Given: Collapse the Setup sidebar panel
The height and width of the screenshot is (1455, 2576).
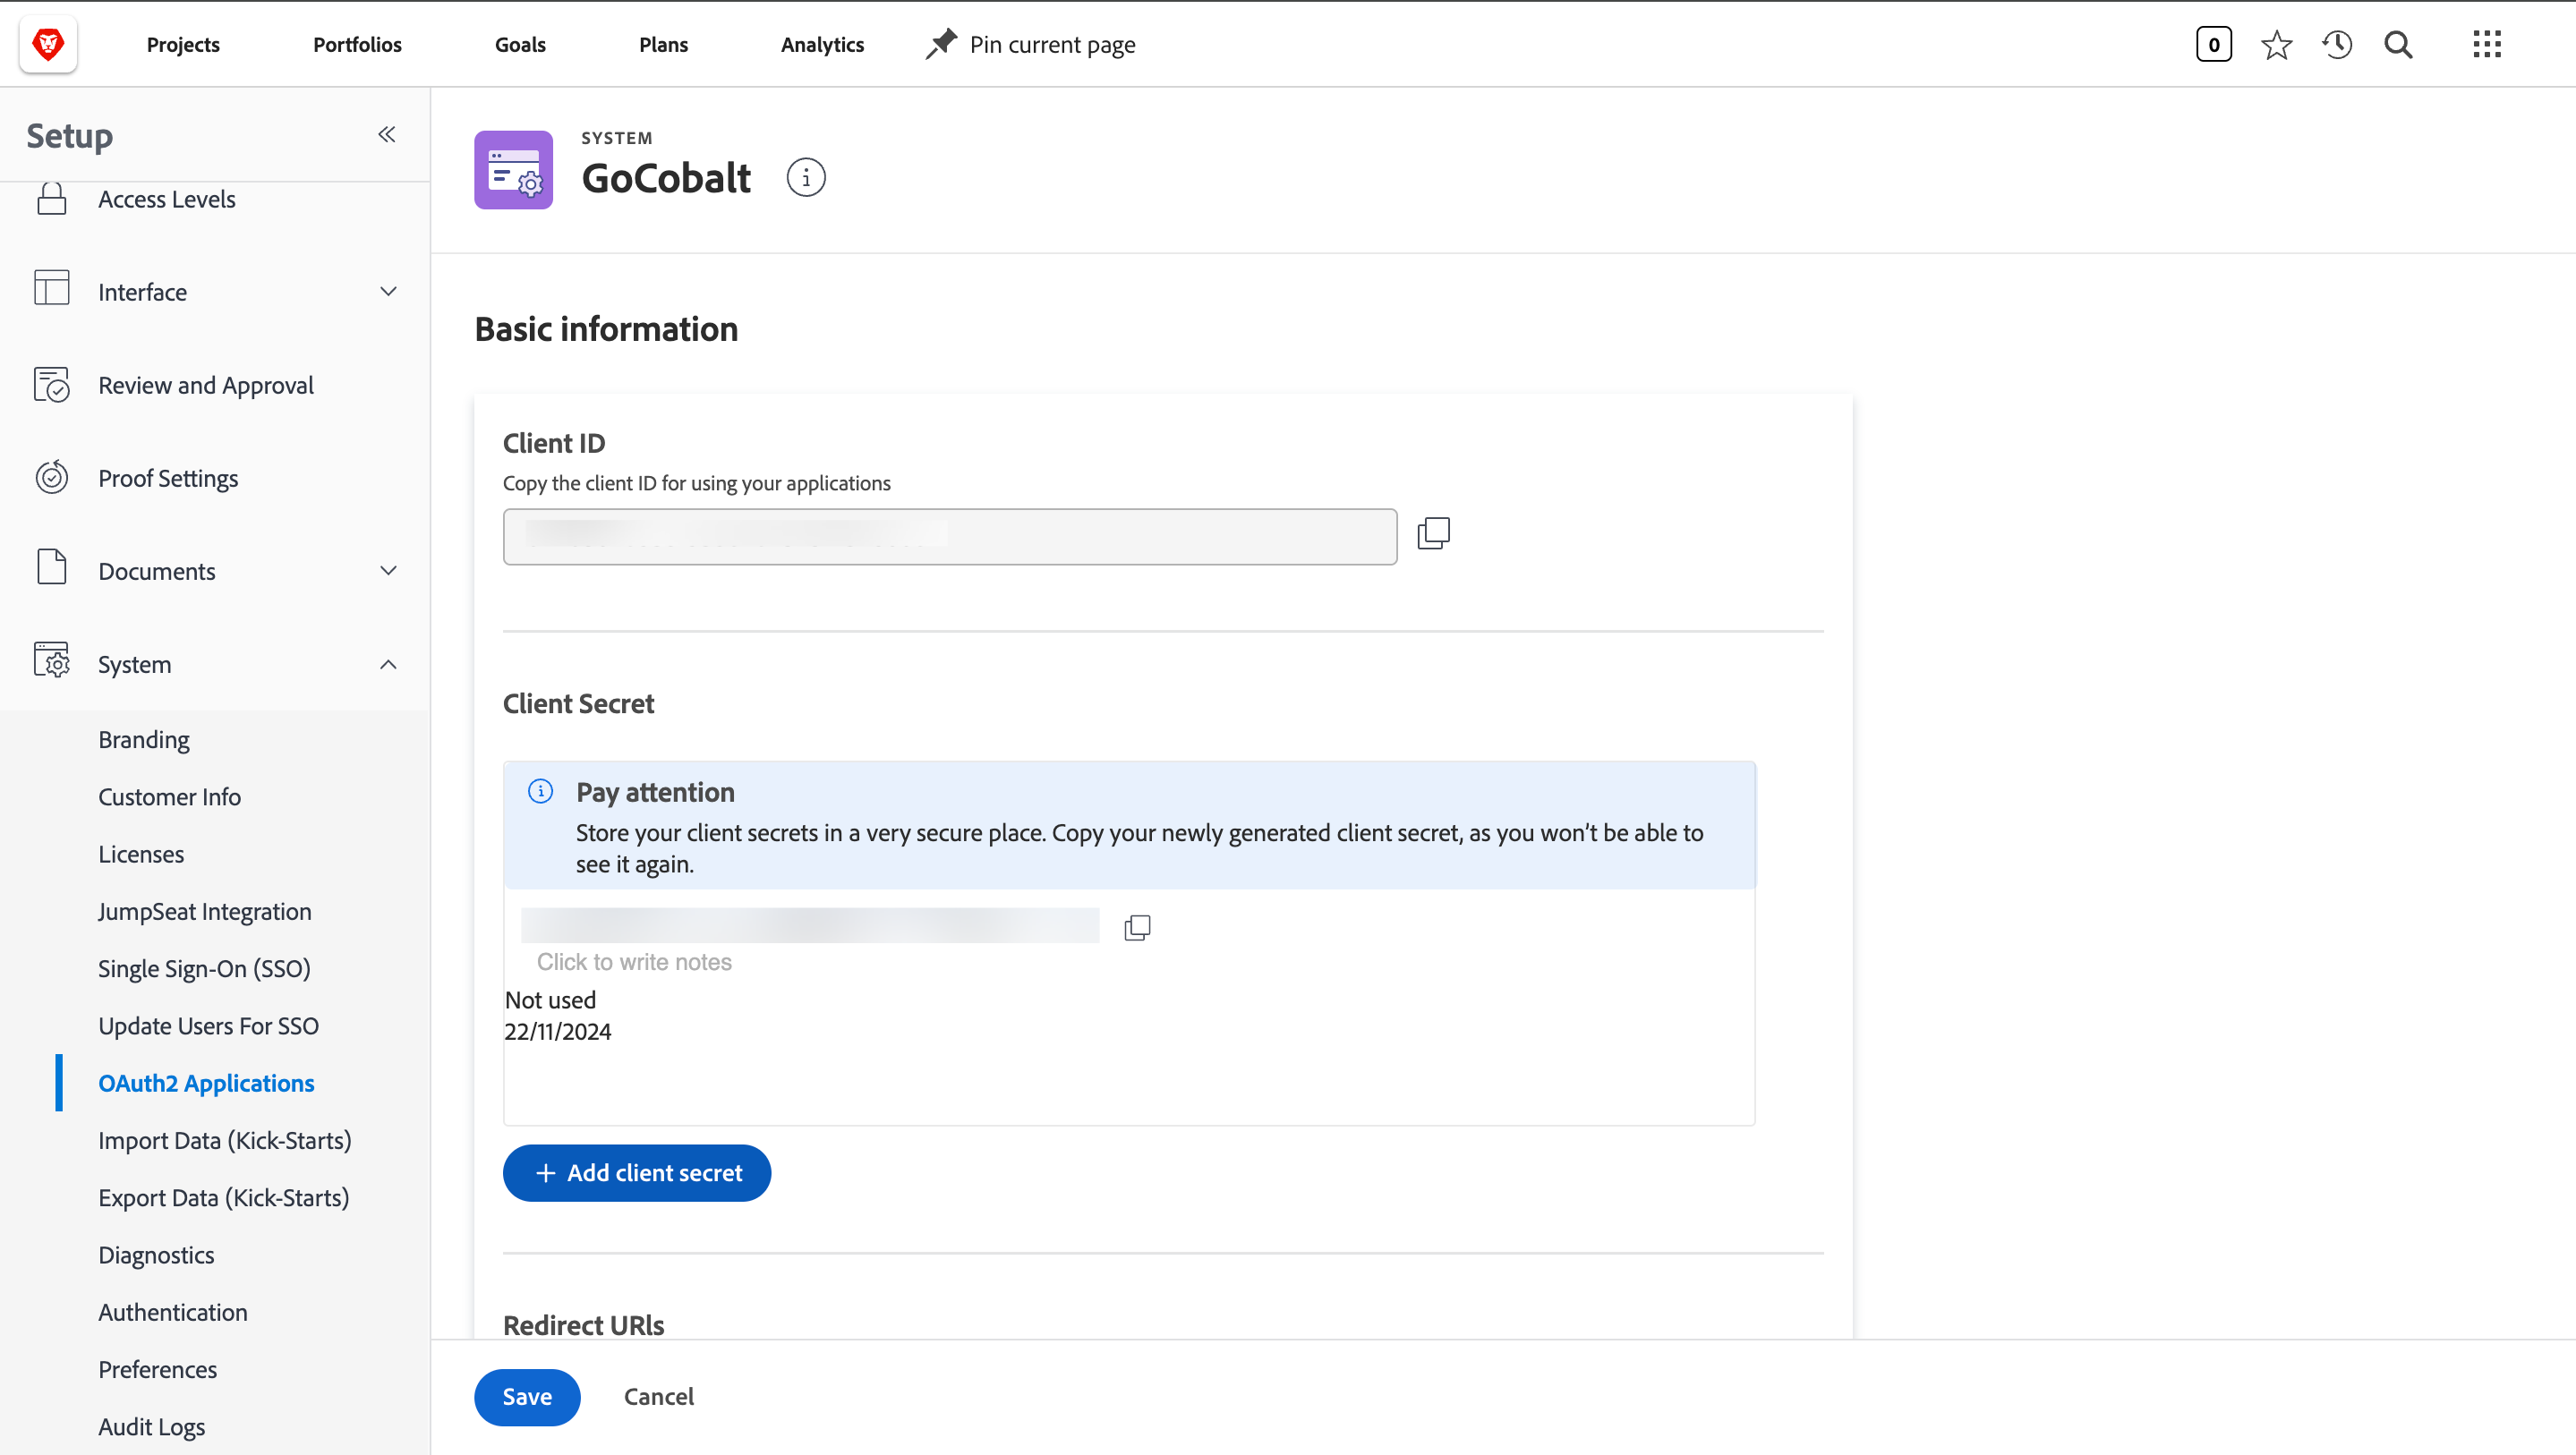Looking at the screenshot, I should pyautogui.click(x=387, y=134).
